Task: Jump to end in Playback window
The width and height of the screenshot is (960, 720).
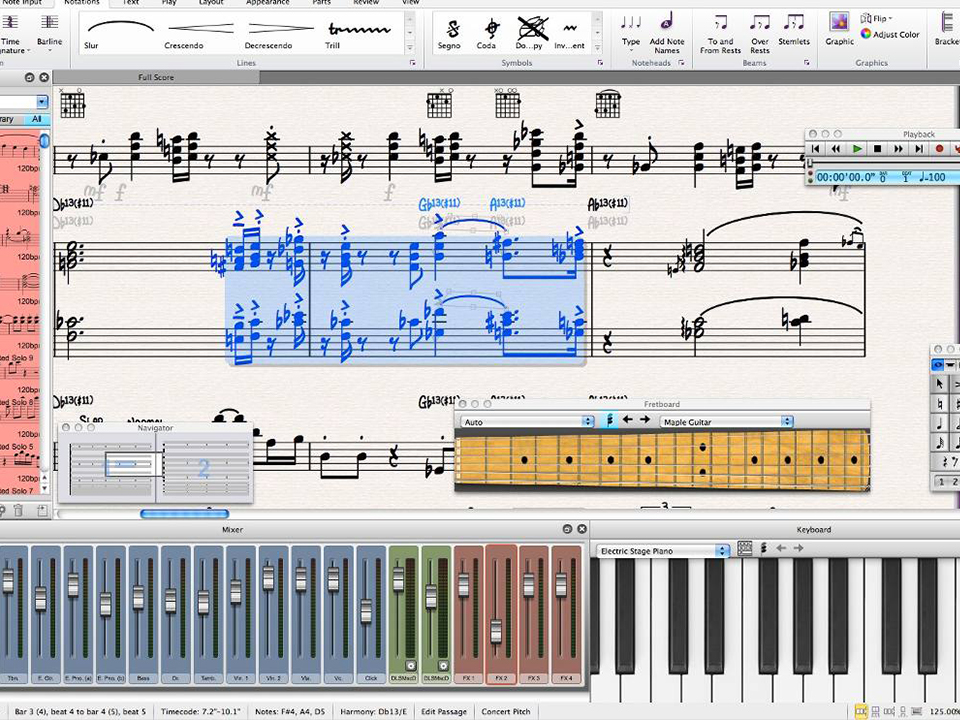Action: (x=919, y=148)
